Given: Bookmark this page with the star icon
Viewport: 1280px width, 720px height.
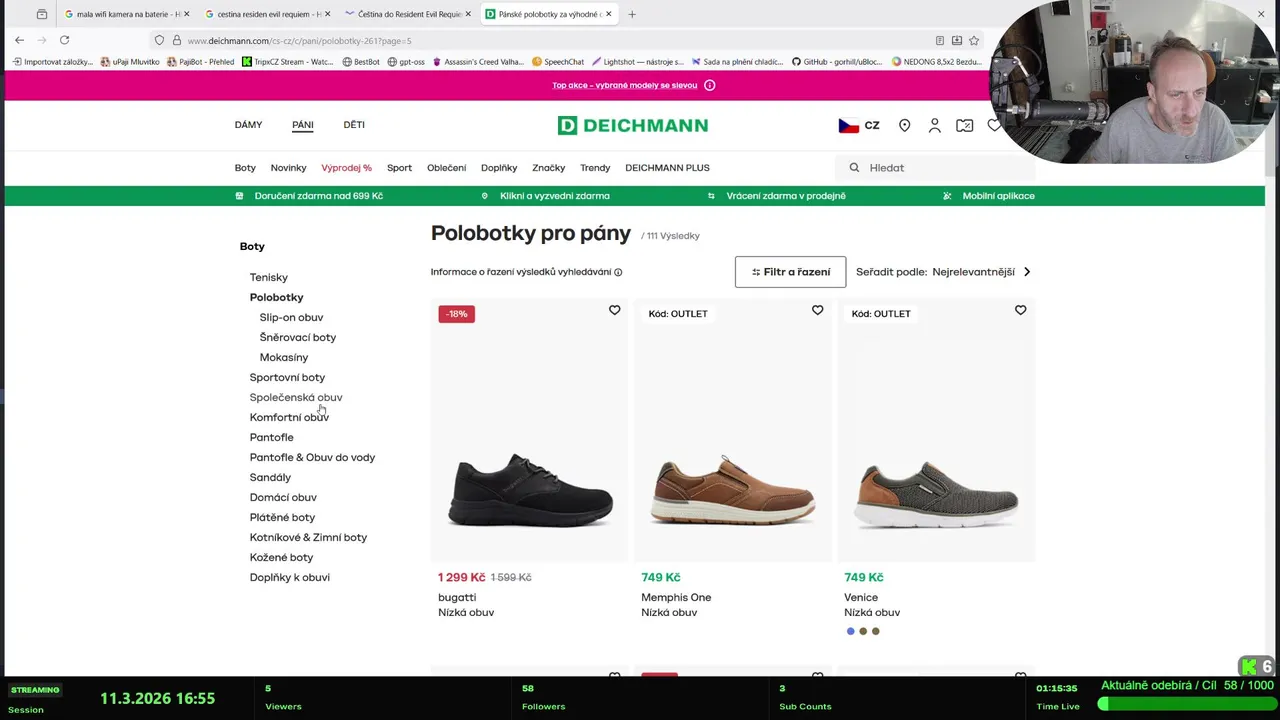Looking at the screenshot, I should 974,41.
